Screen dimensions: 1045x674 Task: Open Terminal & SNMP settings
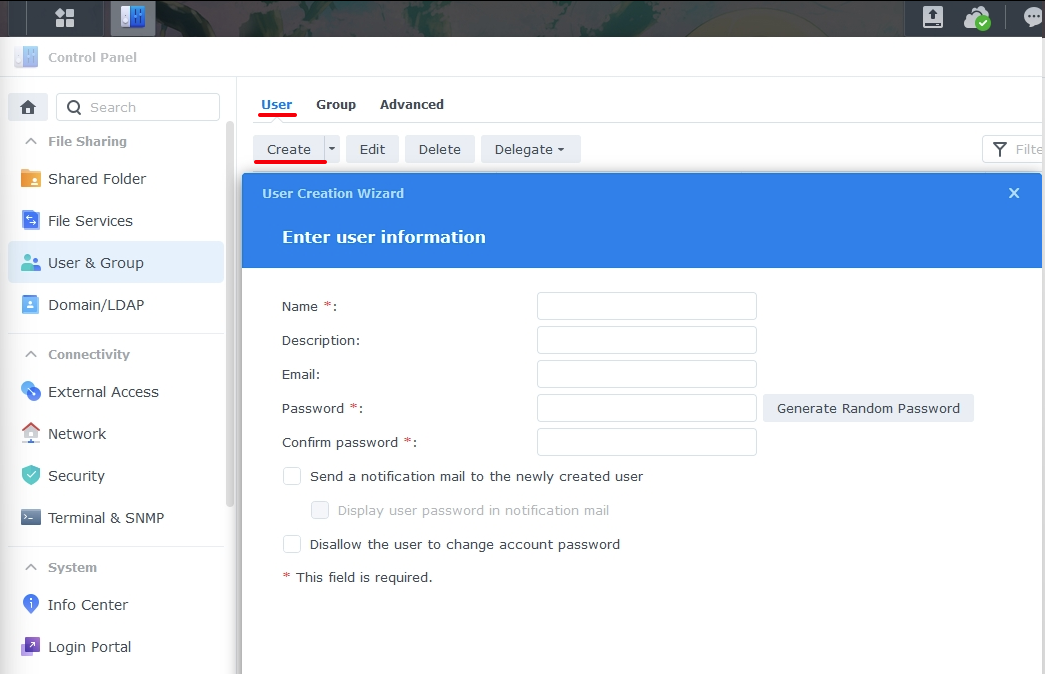coord(105,518)
